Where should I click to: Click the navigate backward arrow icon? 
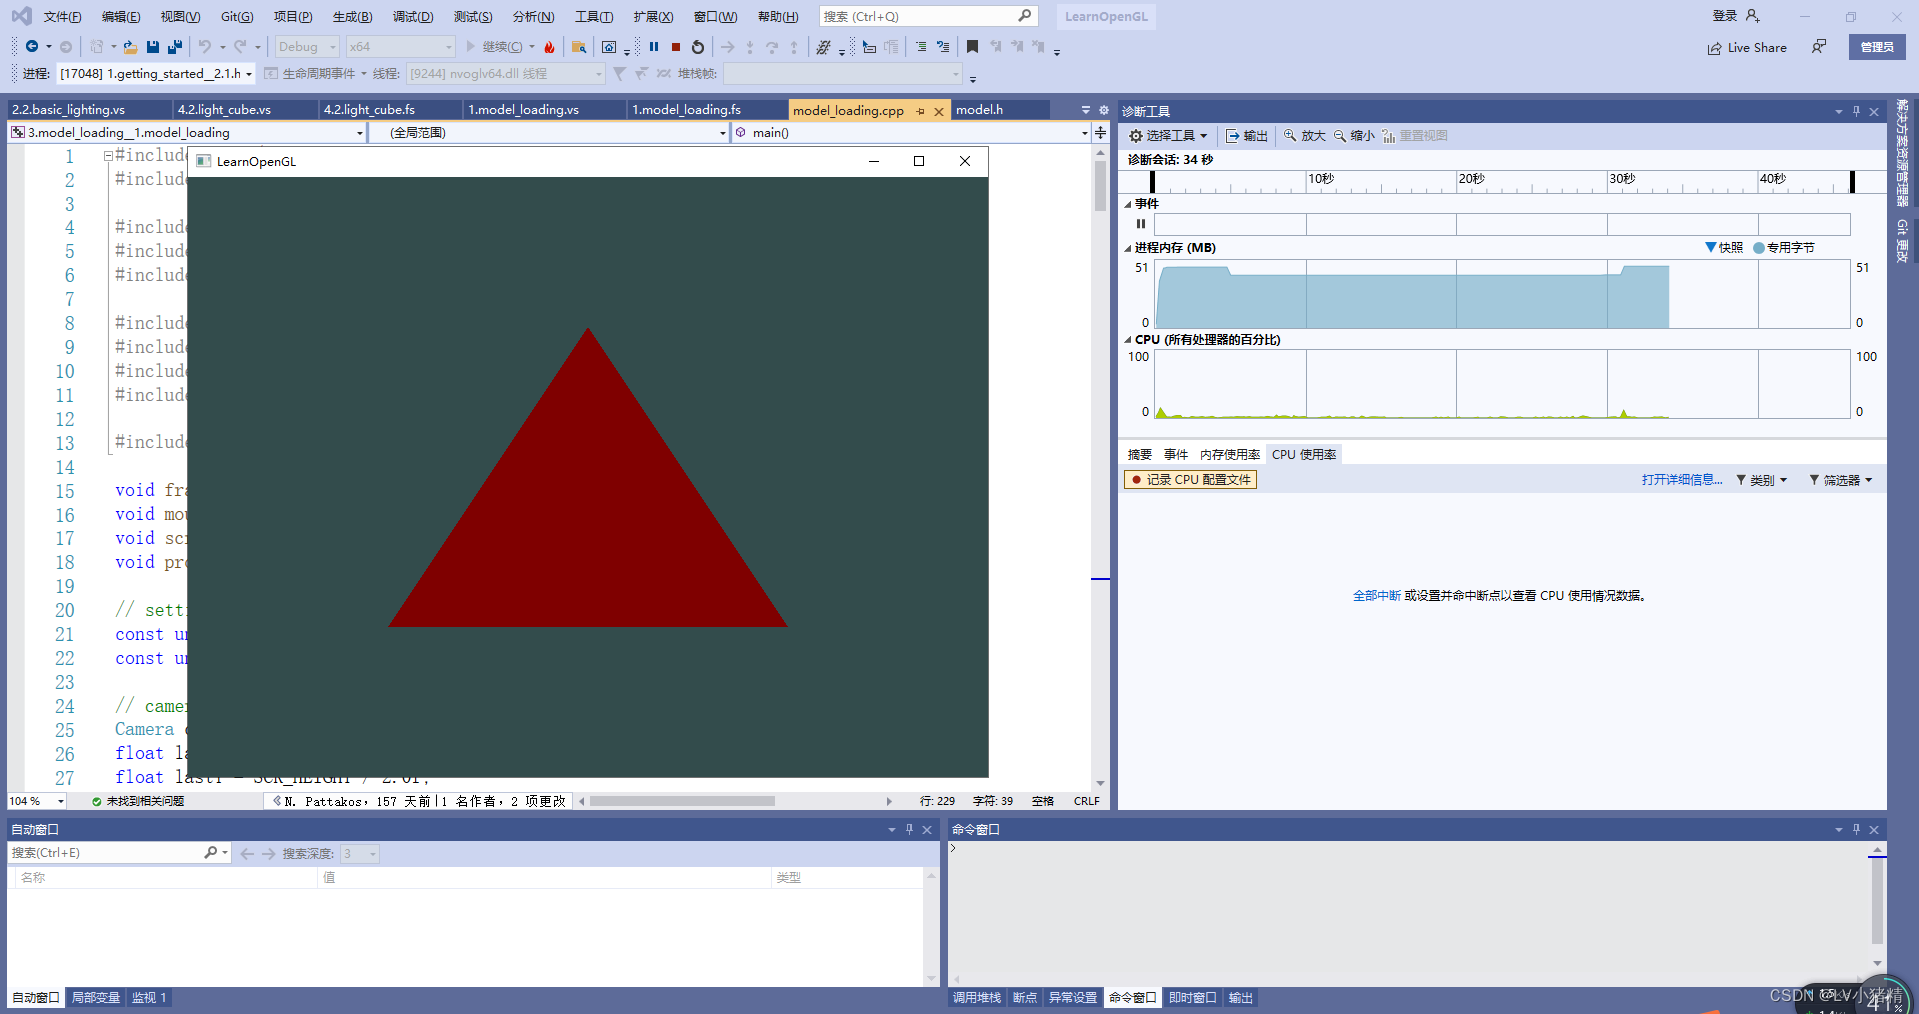32,47
